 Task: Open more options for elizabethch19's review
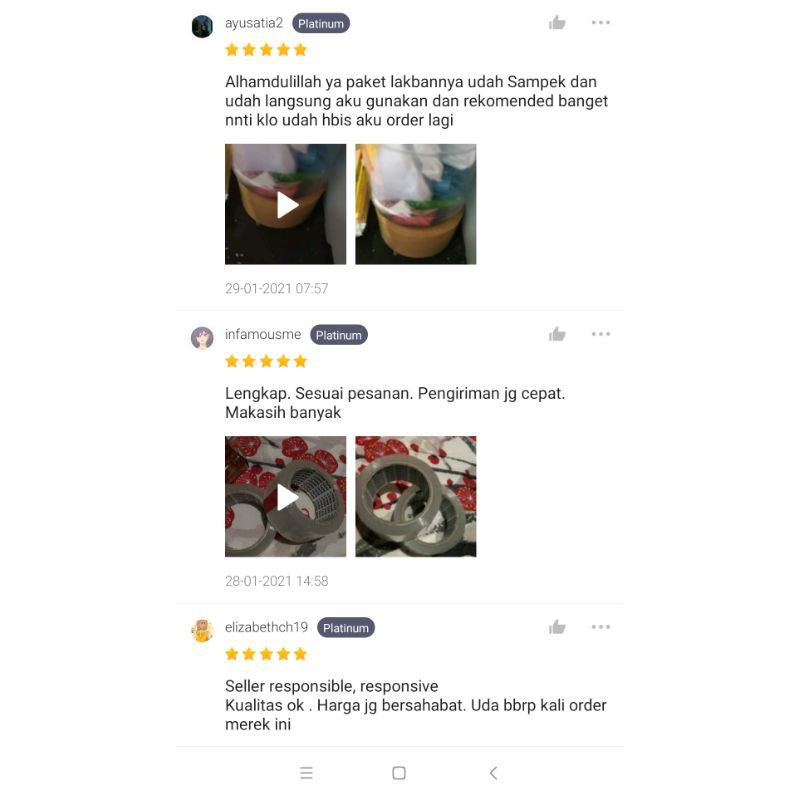click(x=601, y=627)
